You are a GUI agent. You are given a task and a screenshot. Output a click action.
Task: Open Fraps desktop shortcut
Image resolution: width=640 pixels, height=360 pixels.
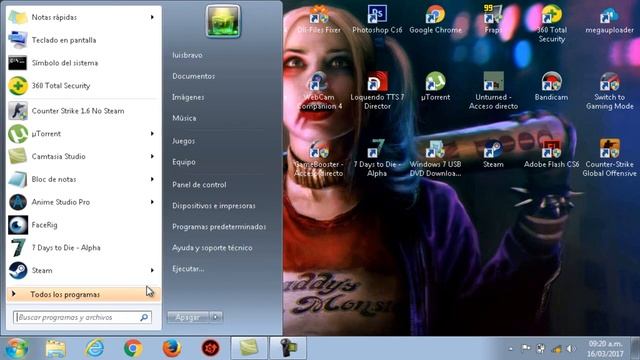(x=493, y=20)
